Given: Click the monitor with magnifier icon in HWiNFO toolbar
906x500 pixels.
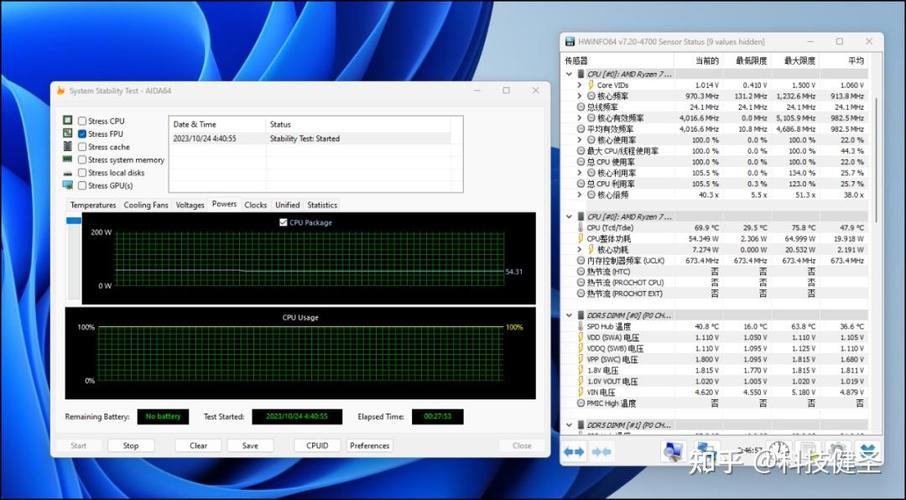Looking at the screenshot, I should pyautogui.click(x=673, y=451).
